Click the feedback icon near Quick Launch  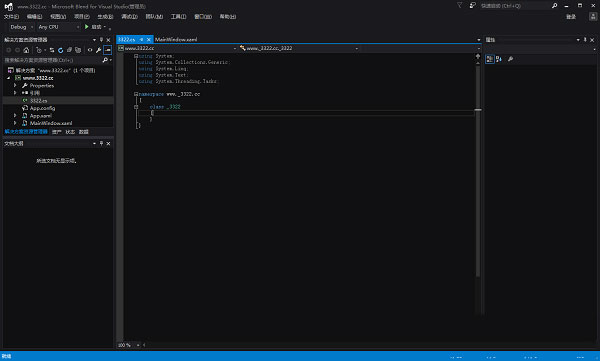click(473, 5)
